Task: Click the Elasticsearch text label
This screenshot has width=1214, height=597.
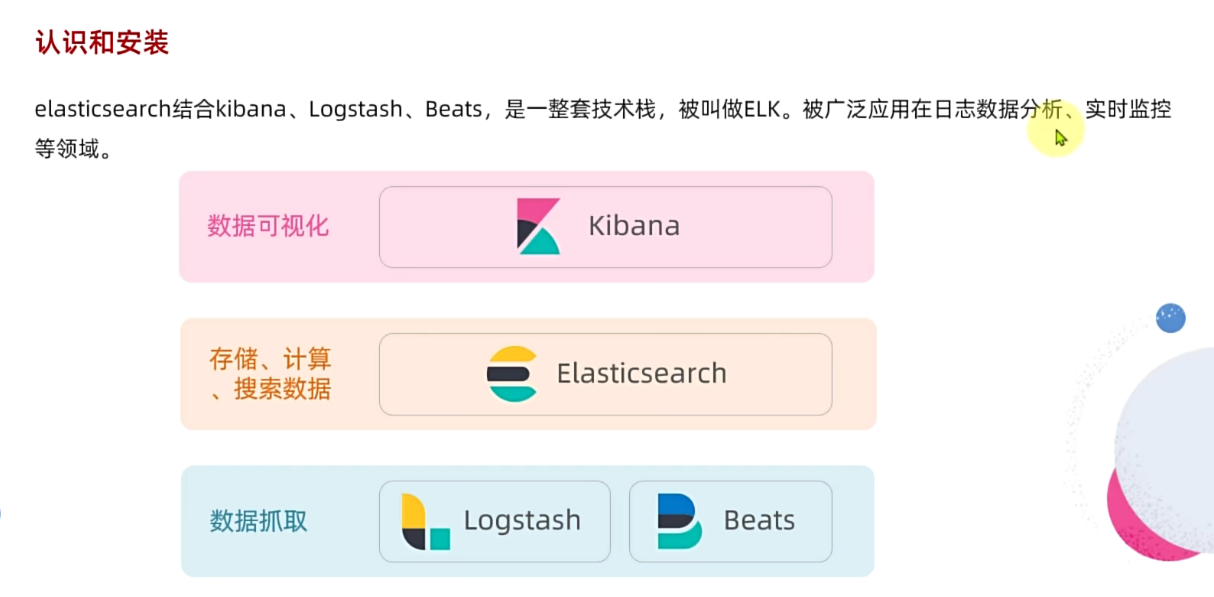Action: 641,374
